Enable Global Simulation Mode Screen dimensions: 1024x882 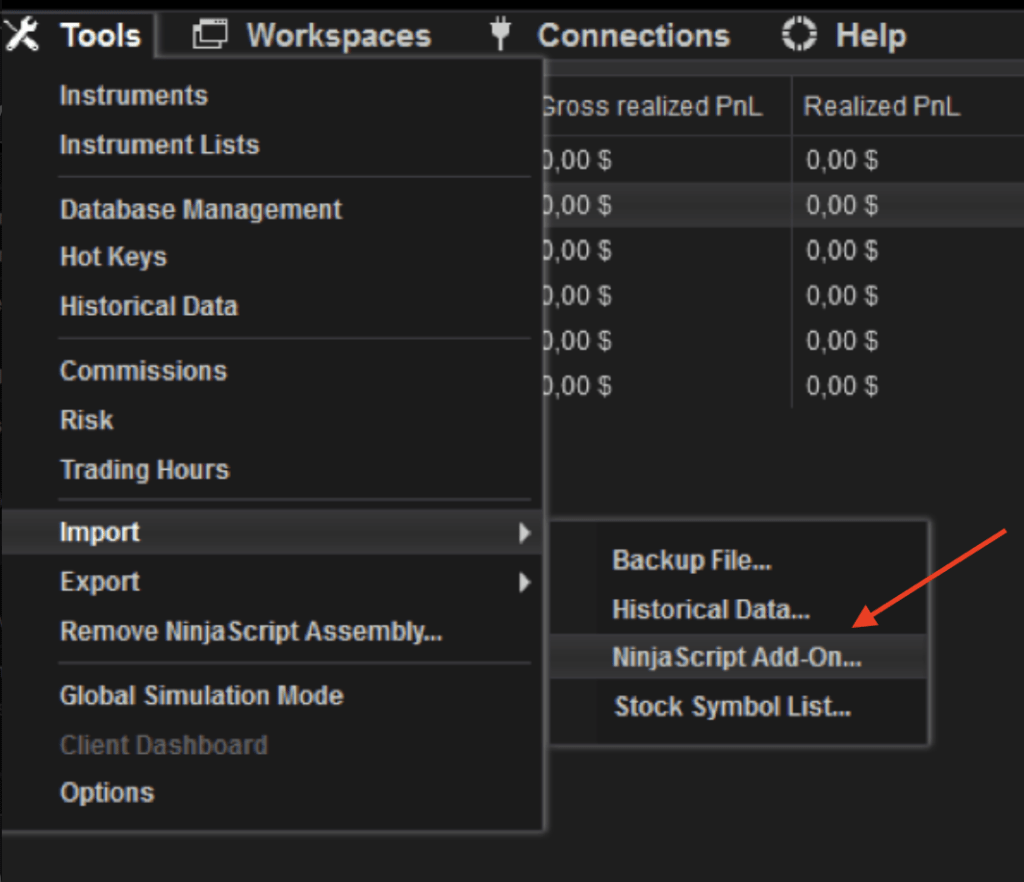pos(201,695)
